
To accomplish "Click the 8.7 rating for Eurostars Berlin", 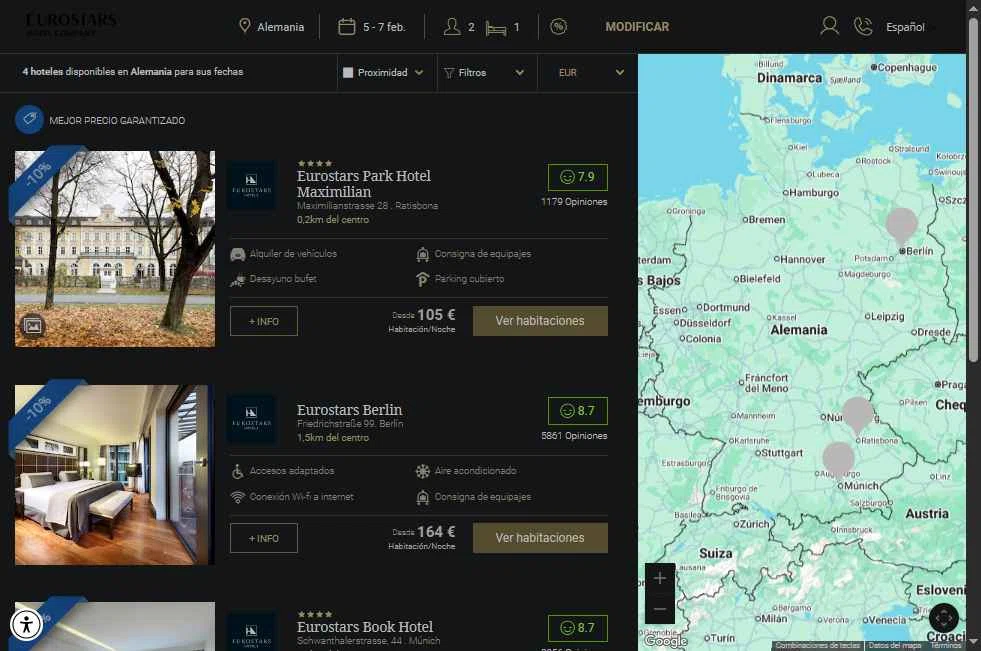I will 577,411.
